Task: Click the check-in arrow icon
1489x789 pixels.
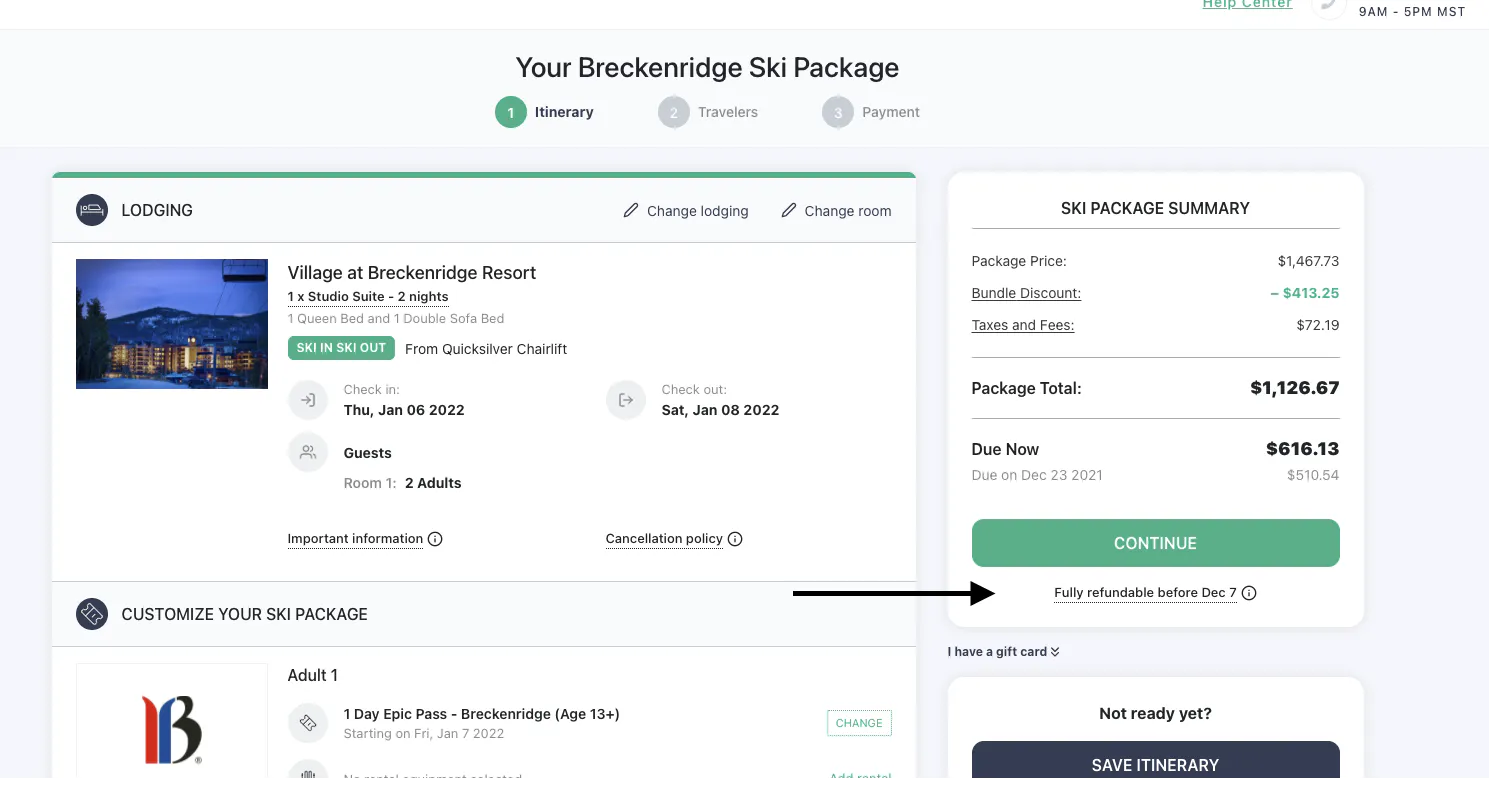Action: tap(308, 400)
